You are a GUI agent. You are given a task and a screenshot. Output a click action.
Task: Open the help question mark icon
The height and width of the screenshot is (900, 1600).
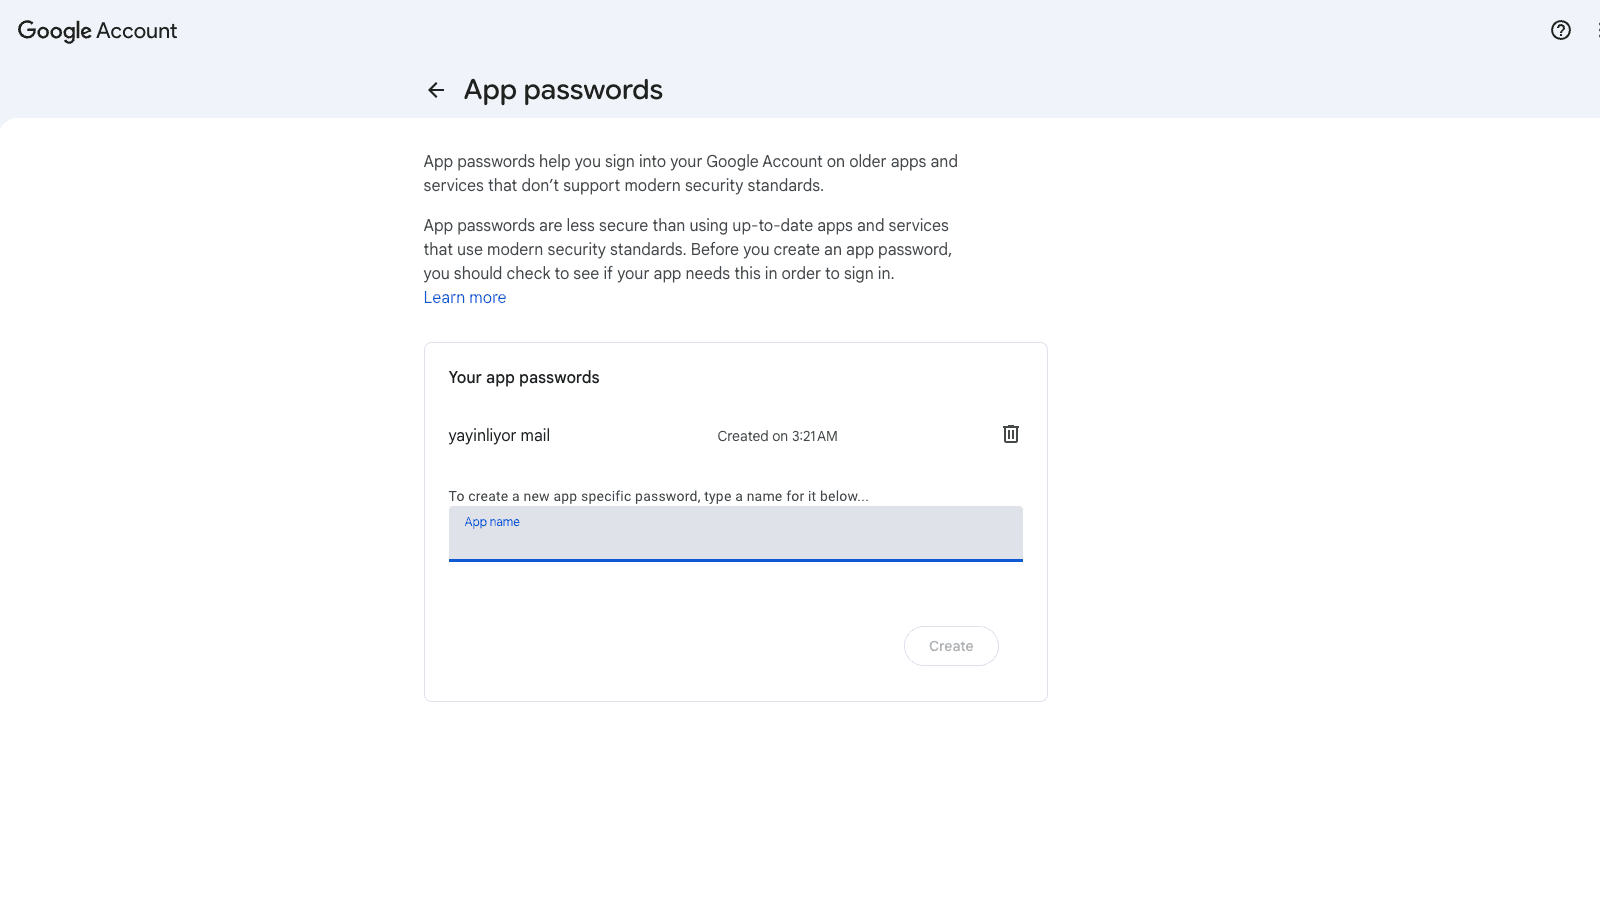[1560, 30]
